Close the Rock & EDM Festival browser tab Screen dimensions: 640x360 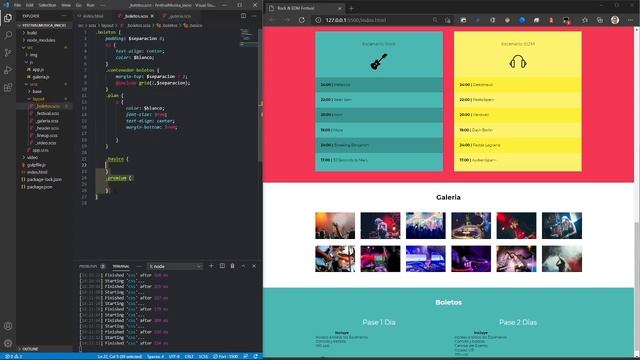coord(340,8)
